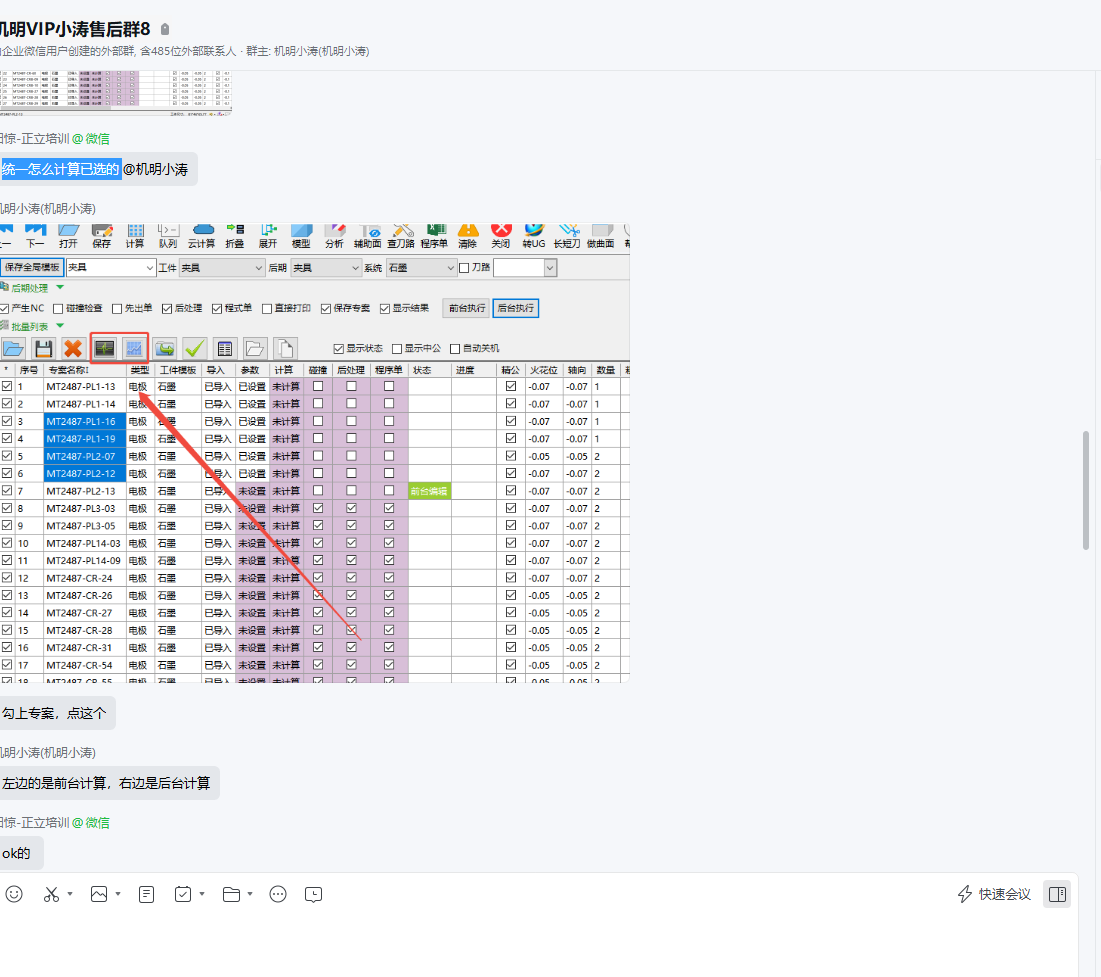Image resolution: width=1101 pixels, height=977 pixels.
Task: Click the send picture icon
Action: point(99,894)
